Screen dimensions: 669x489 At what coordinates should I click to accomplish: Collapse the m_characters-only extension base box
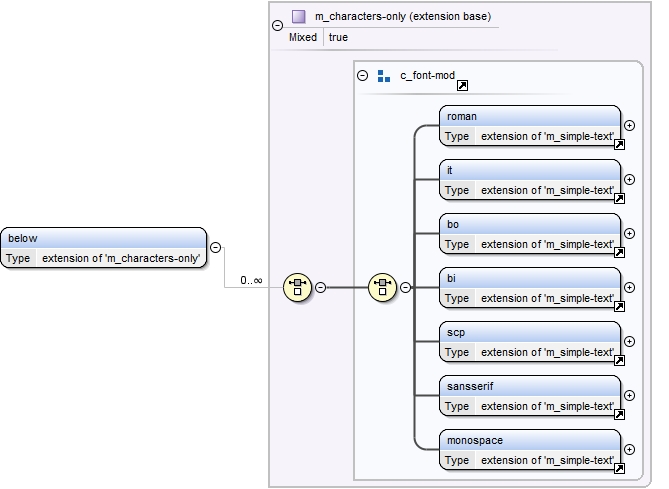(x=277, y=26)
